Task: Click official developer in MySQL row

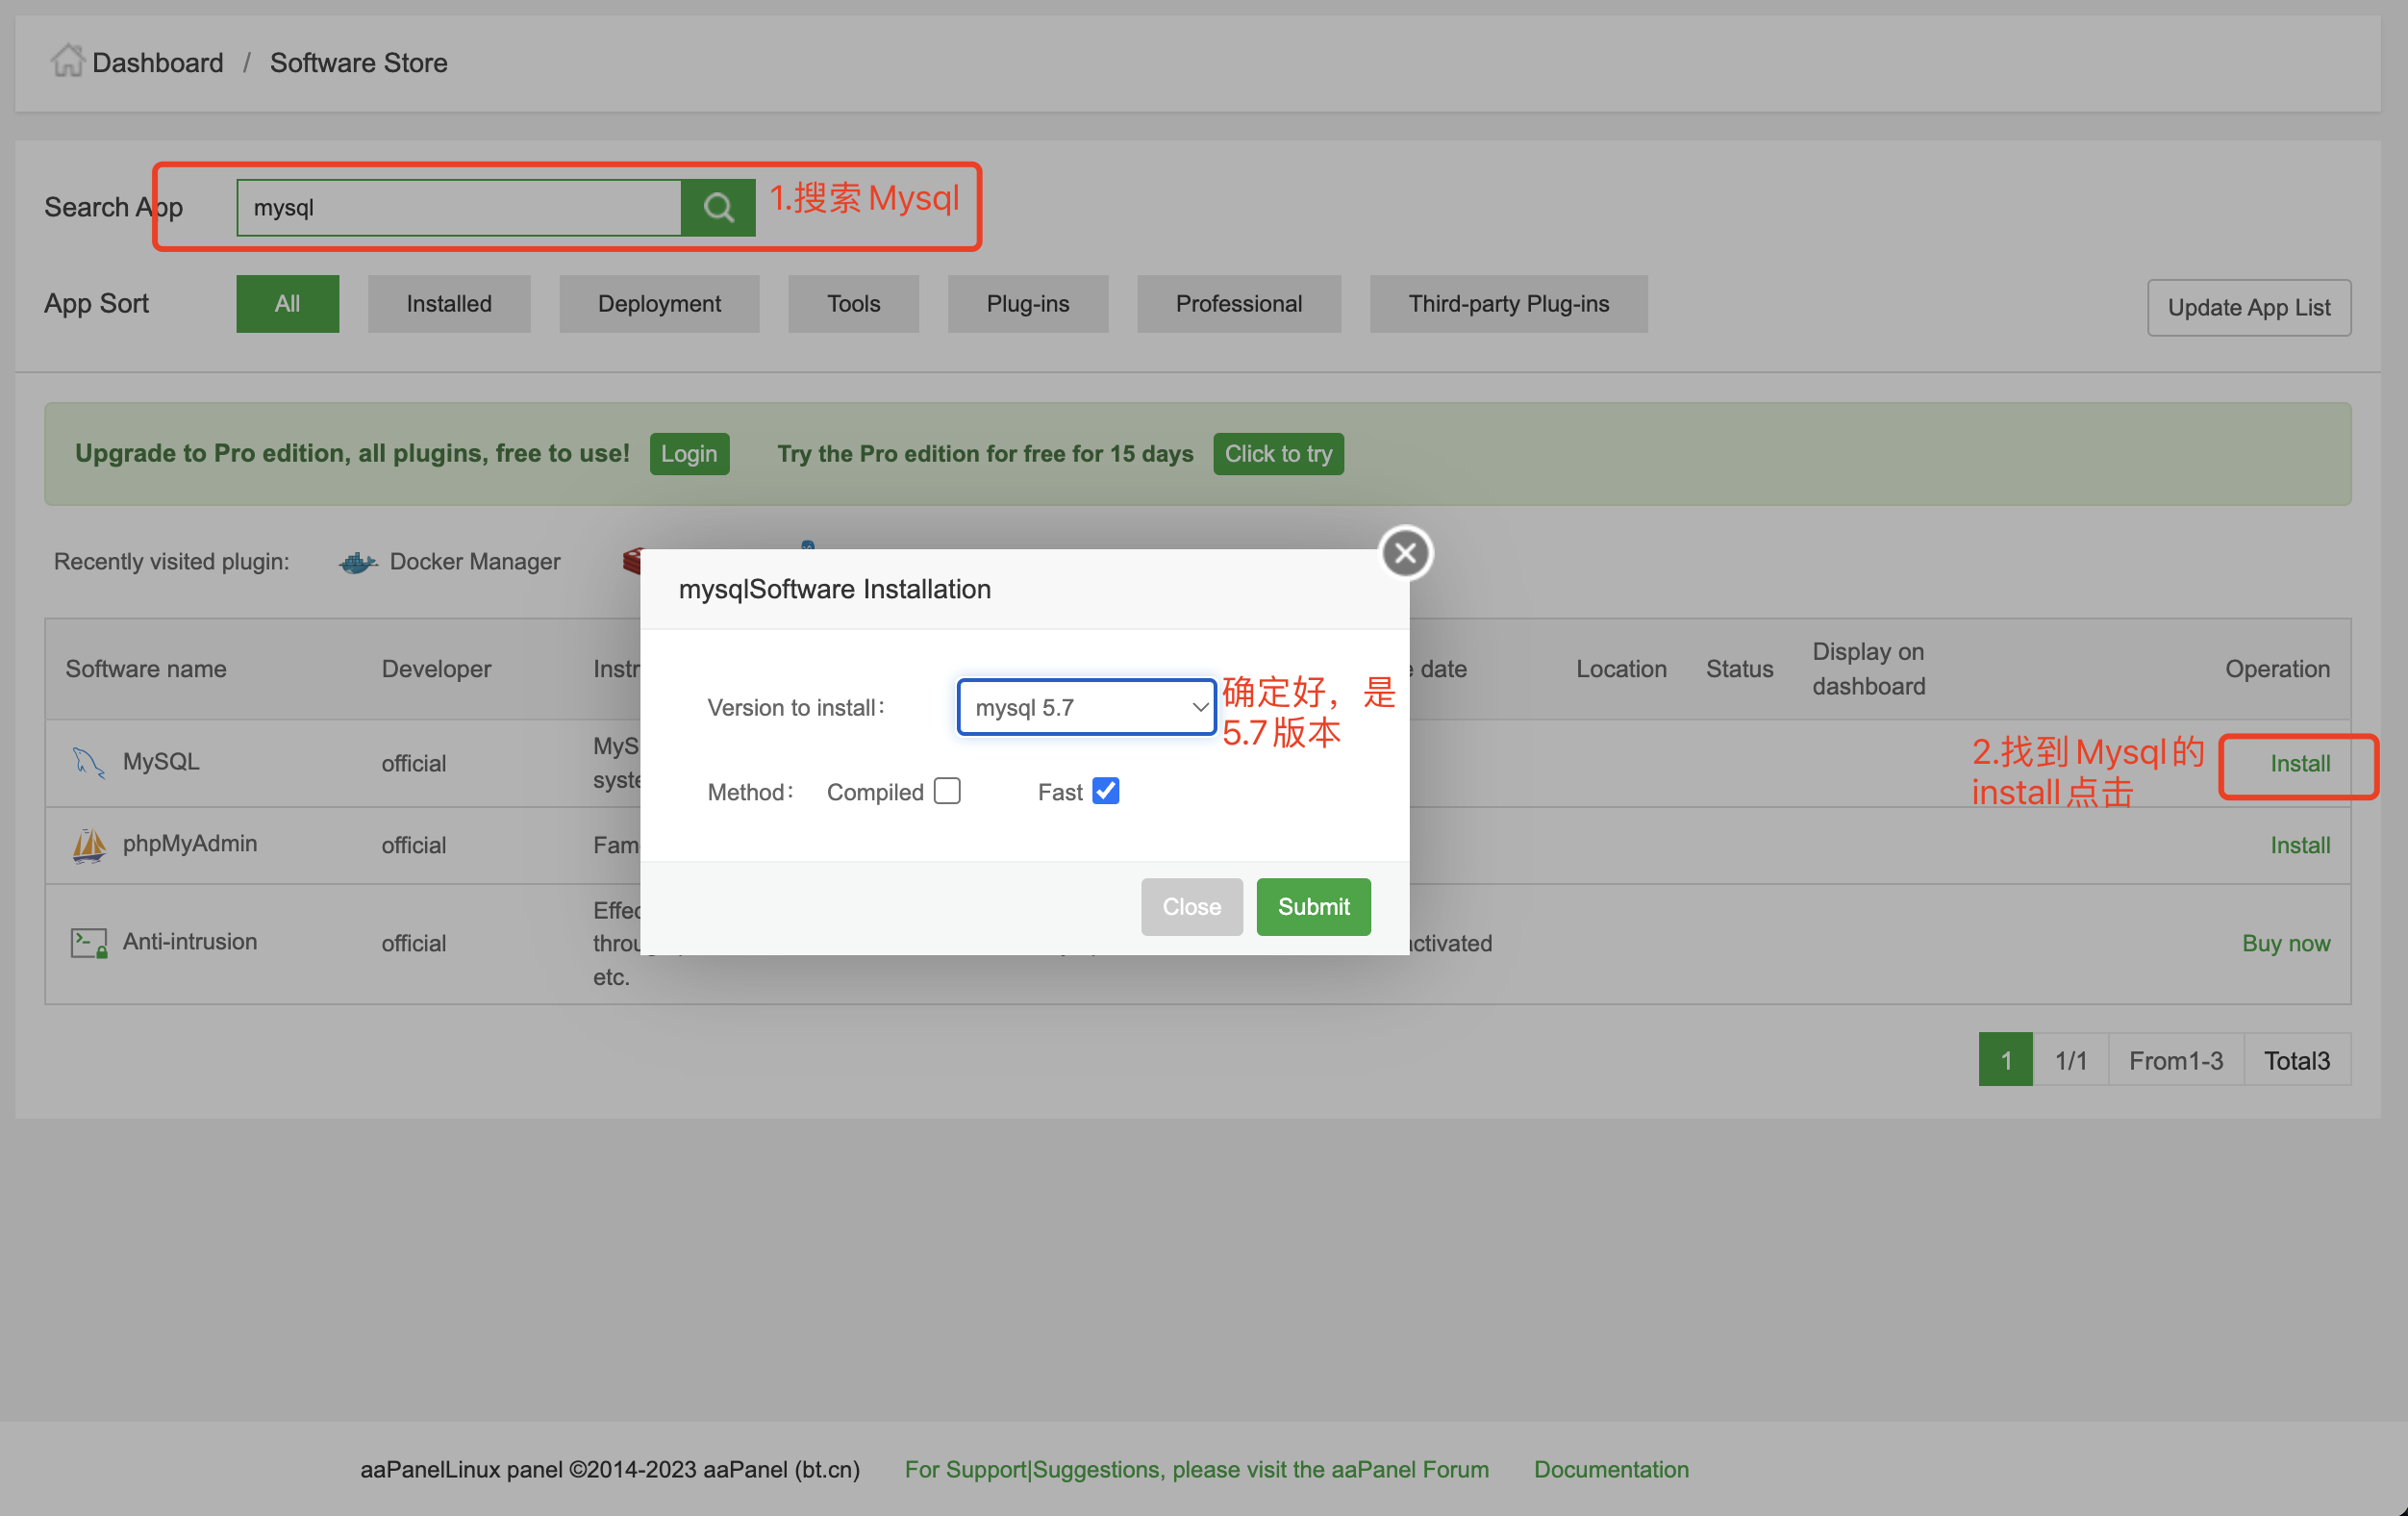Action: [x=413, y=764]
